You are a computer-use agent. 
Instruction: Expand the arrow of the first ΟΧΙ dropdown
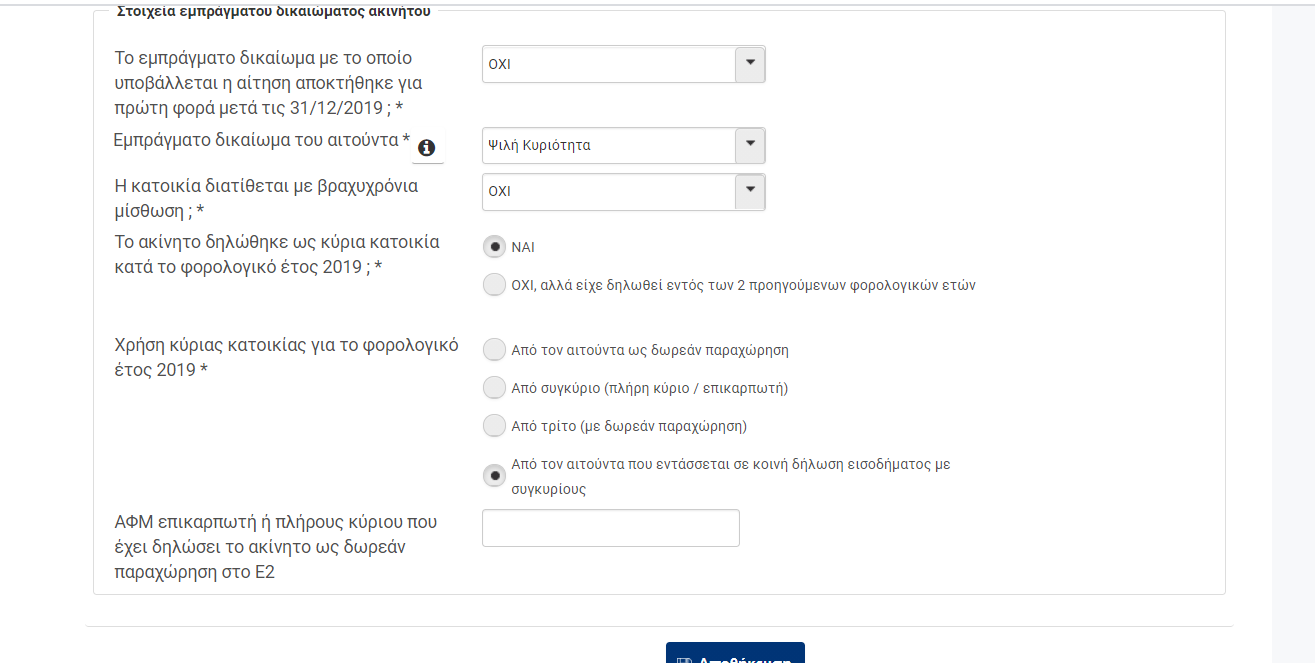[750, 64]
